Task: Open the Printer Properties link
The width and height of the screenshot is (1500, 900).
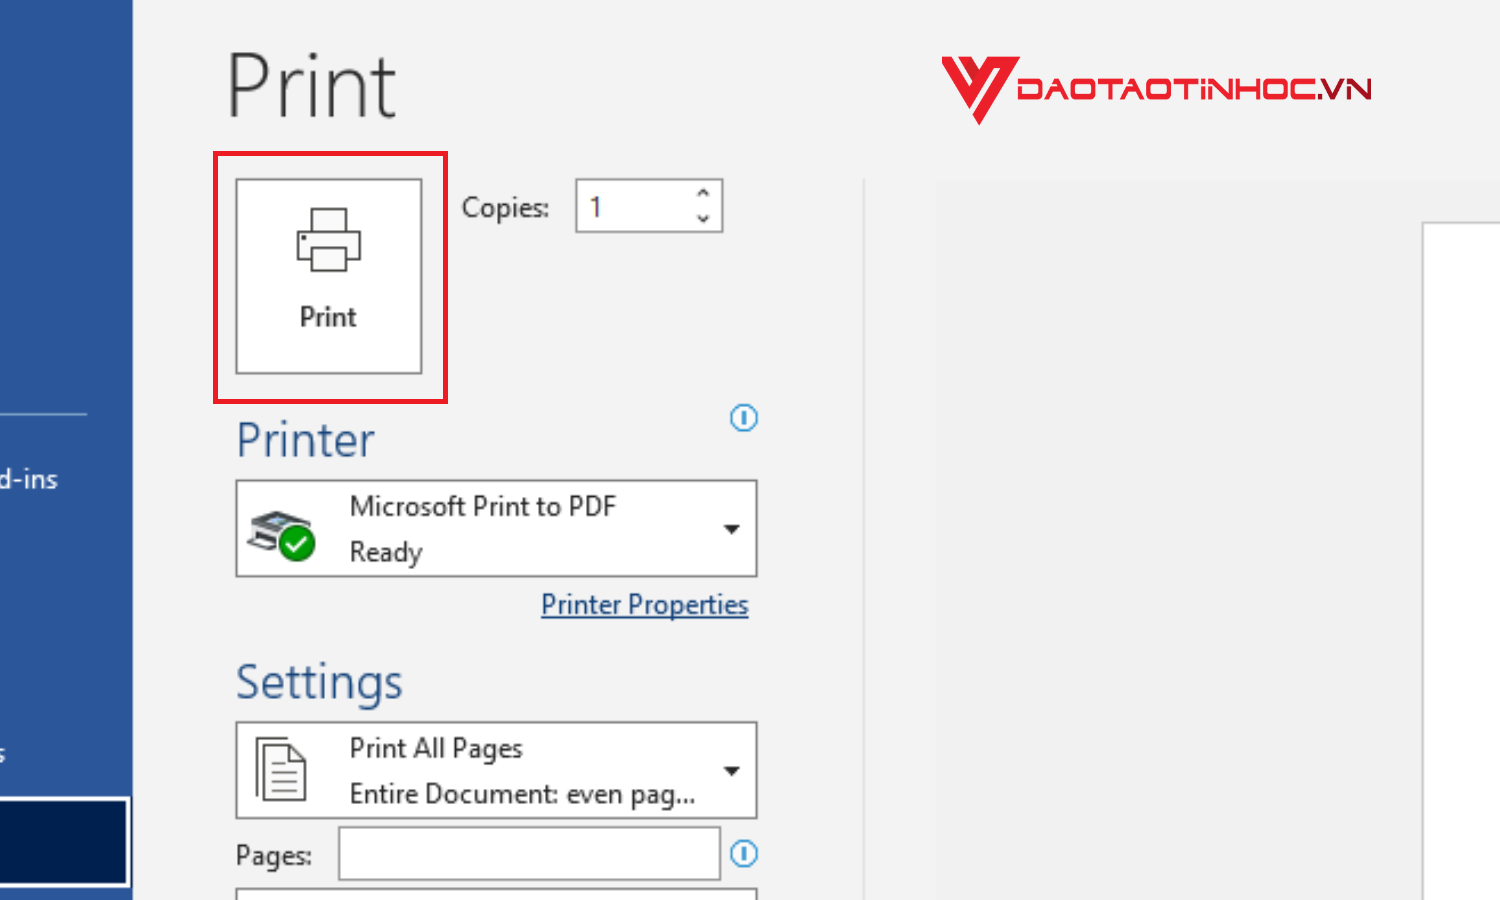Action: click(645, 605)
